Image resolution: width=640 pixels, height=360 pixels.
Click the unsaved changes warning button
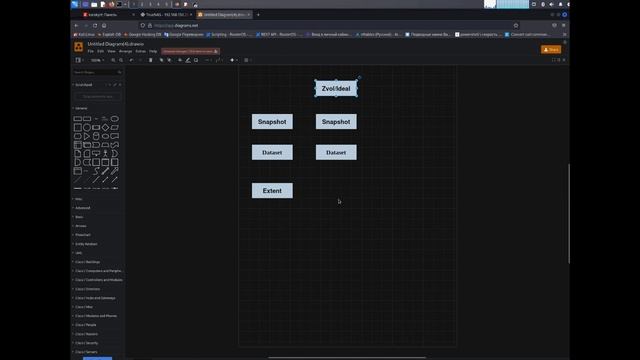pyautogui.click(x=190, y=51)
